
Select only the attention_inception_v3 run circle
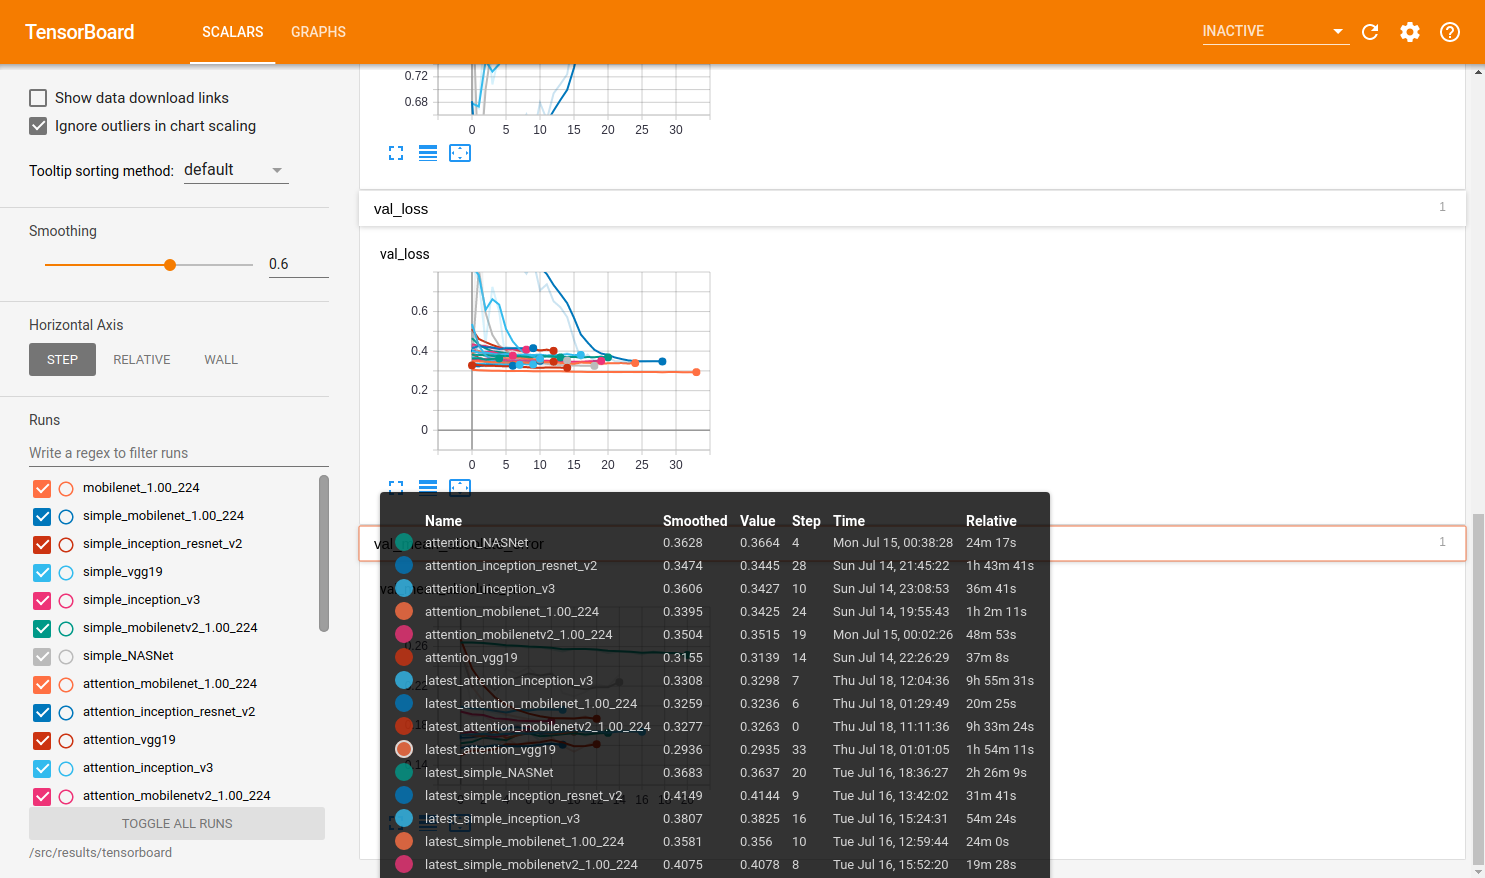(66, 769)
